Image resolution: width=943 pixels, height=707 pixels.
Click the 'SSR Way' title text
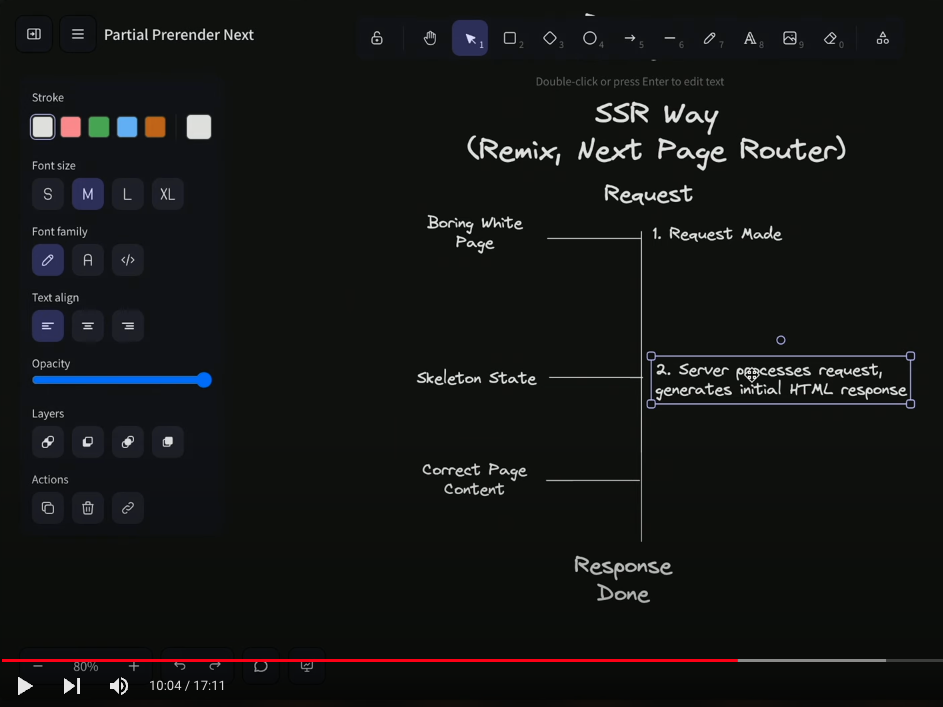coord(657,115)
